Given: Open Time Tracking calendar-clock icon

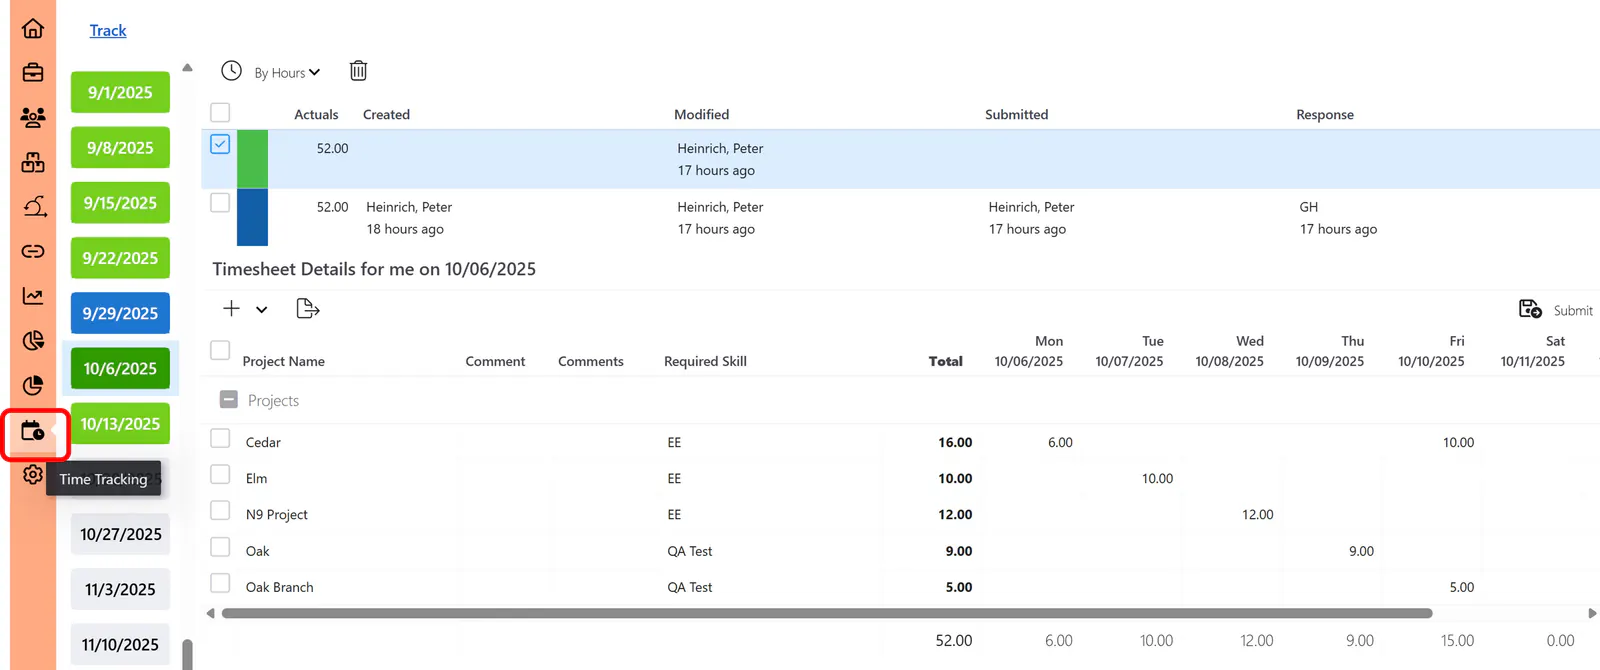Looking at the screenshot, I should pos(33,431).
